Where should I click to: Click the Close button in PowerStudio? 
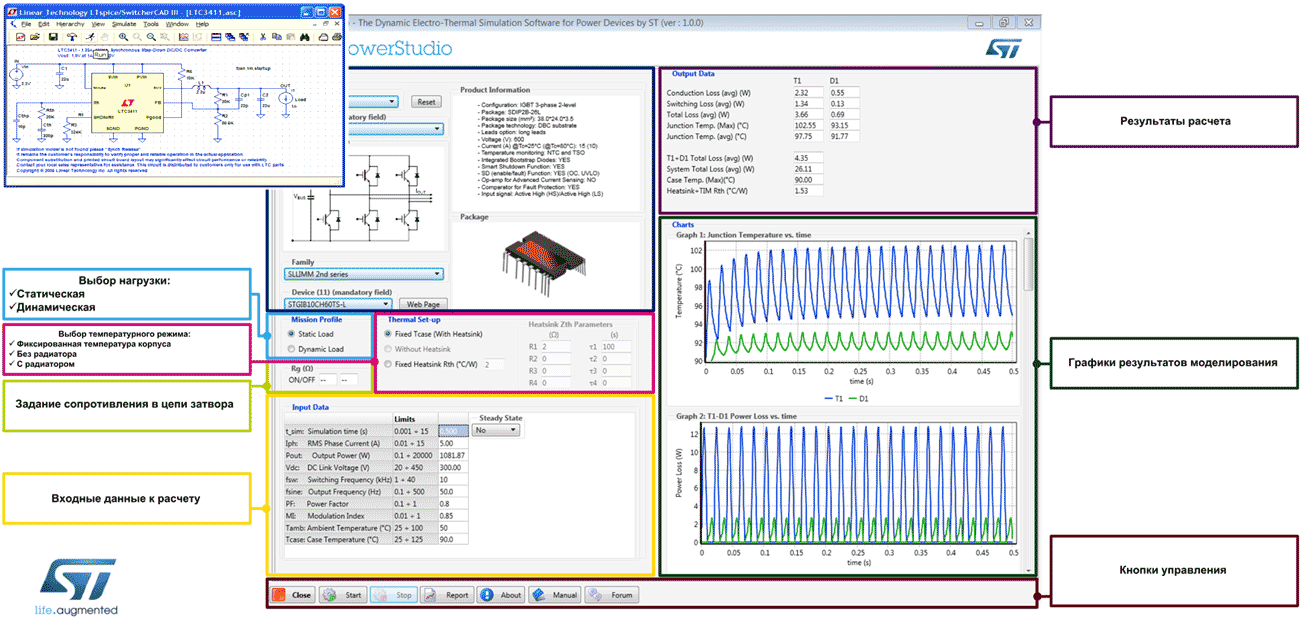[292, 594]
